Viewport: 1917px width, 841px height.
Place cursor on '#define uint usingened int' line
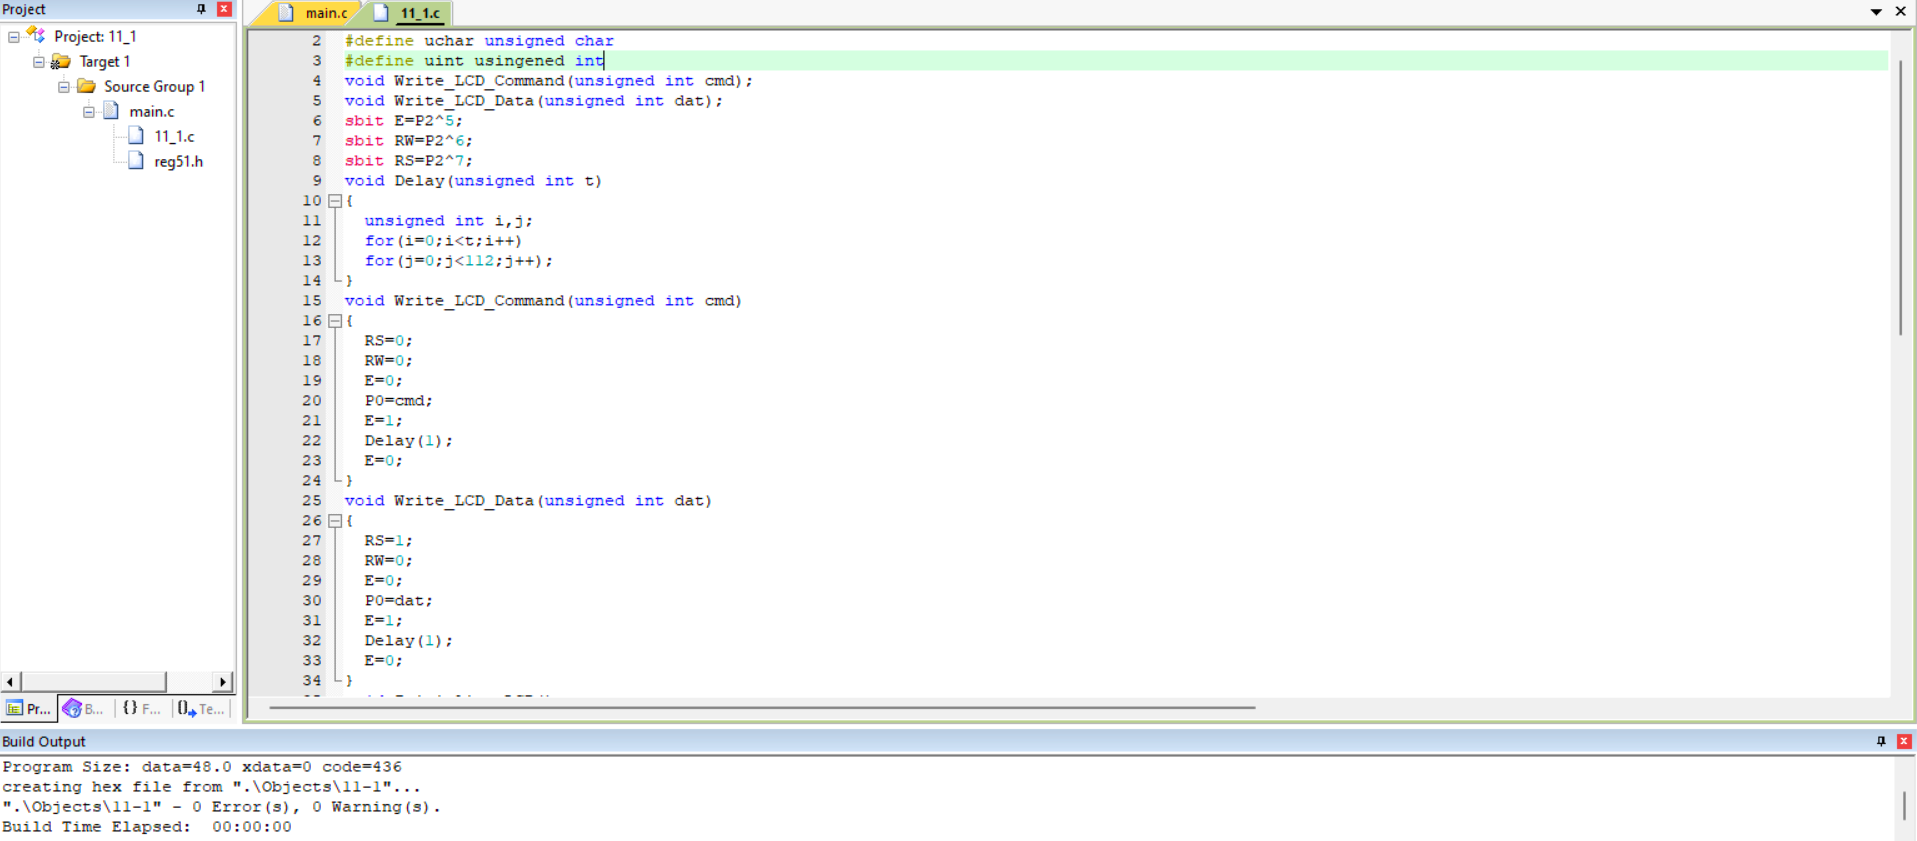tap(474, 61)
